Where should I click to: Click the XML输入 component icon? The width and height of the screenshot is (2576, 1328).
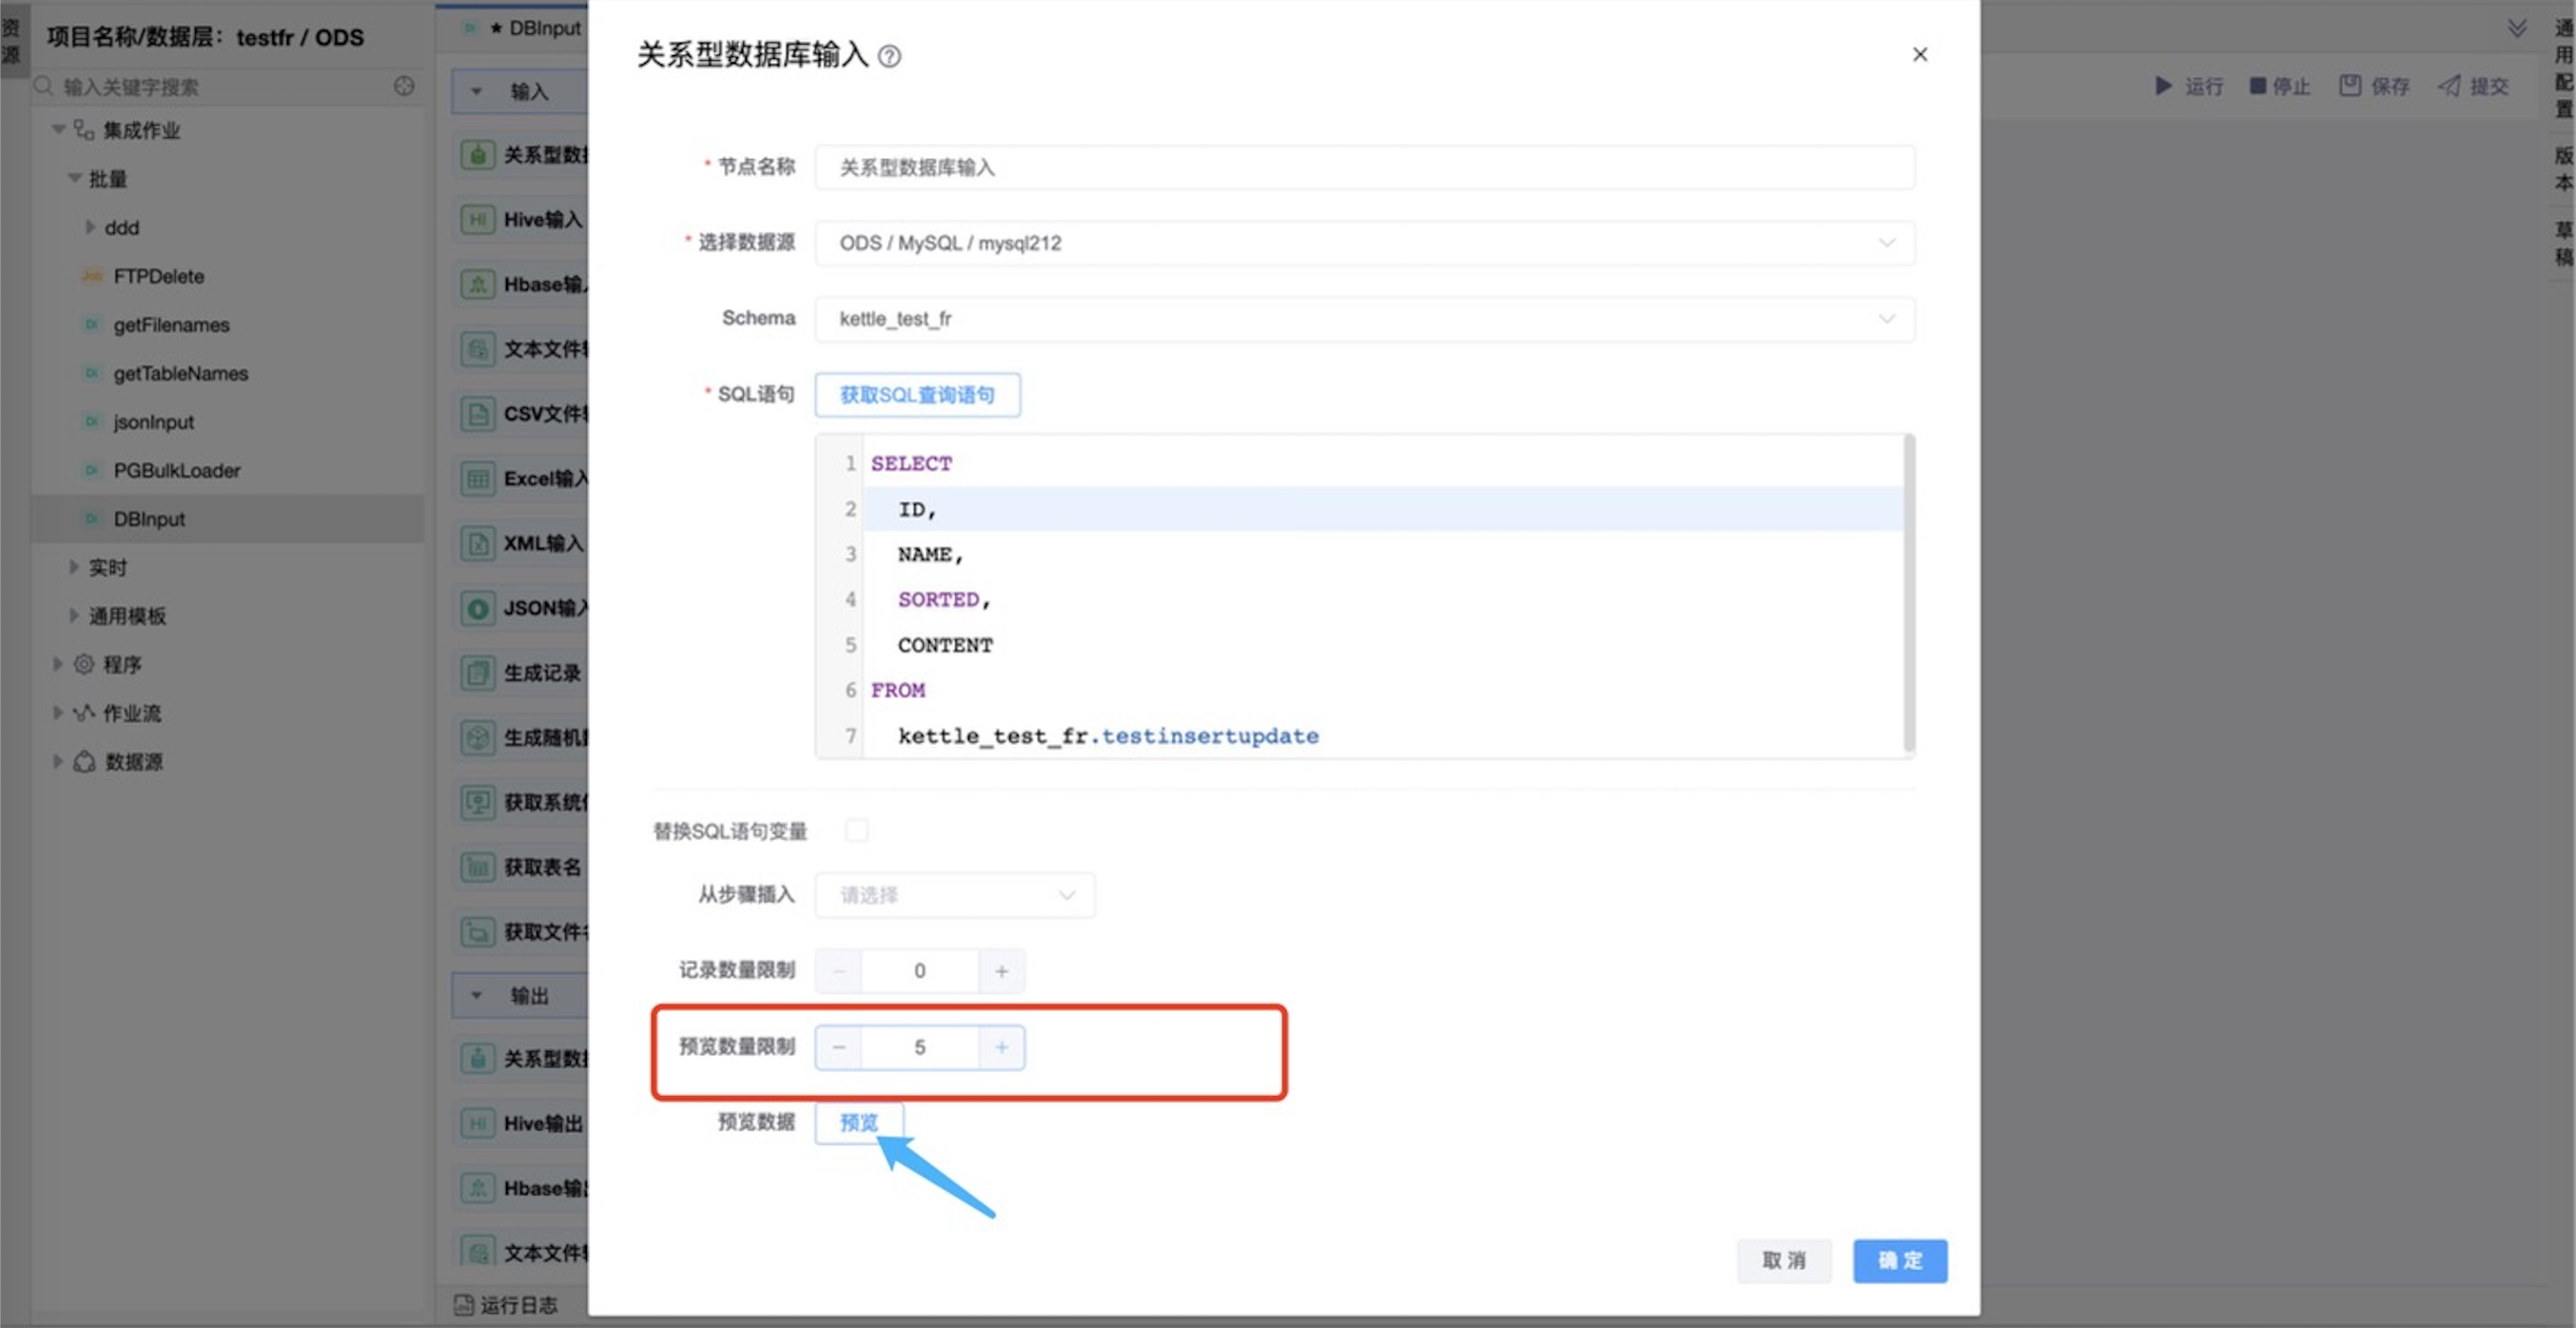click(478, 543)
